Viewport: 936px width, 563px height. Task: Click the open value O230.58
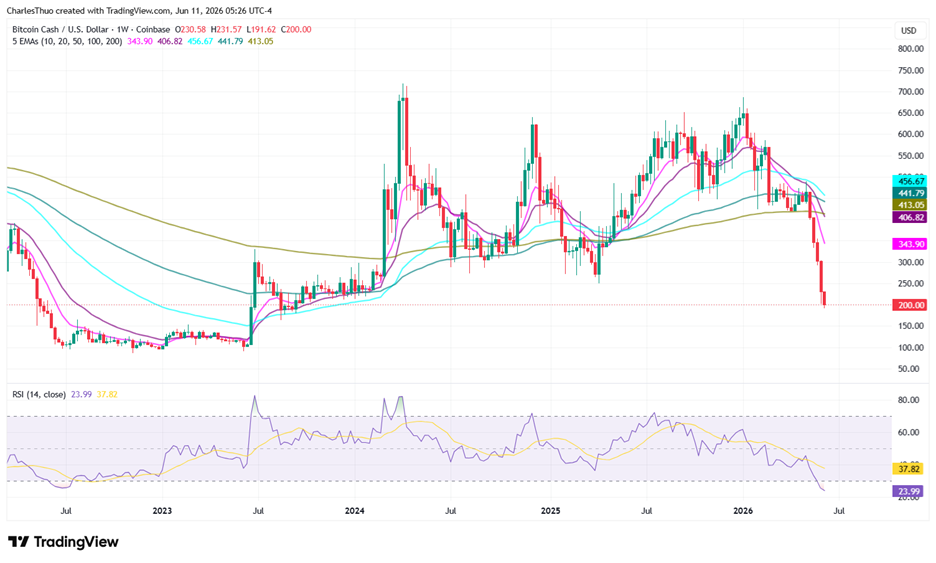coord(190,29)
